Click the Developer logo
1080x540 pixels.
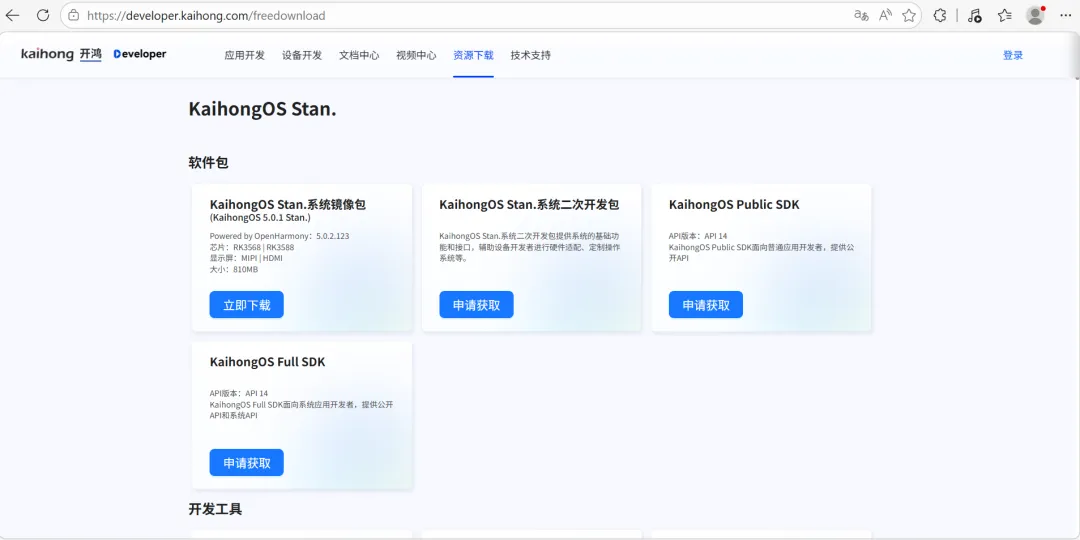coord(140,54)
